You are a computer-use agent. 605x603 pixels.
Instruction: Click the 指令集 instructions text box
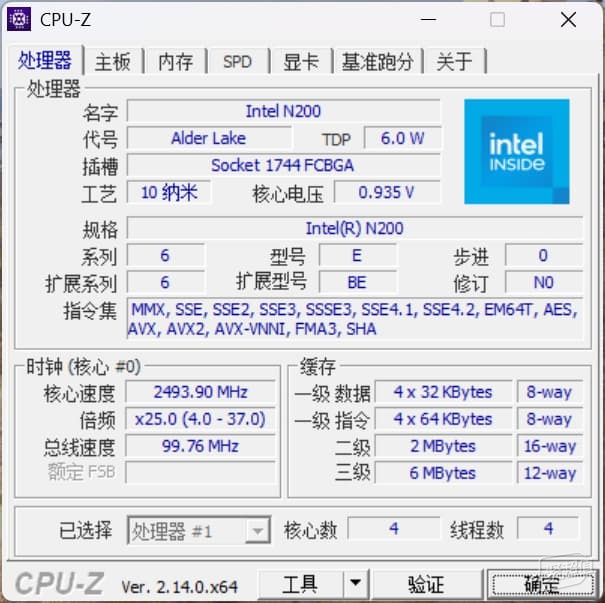355,319
